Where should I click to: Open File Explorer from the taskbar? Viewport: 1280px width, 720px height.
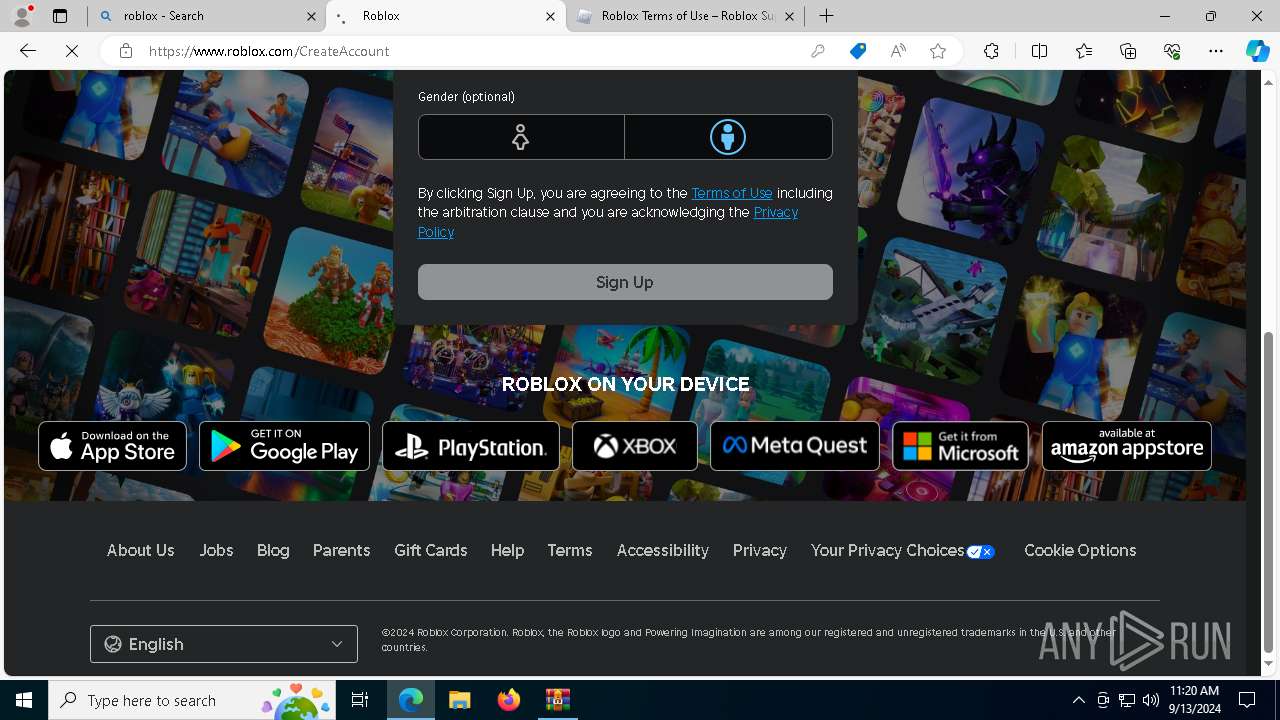pyautogui.click(x=460, y=700)
